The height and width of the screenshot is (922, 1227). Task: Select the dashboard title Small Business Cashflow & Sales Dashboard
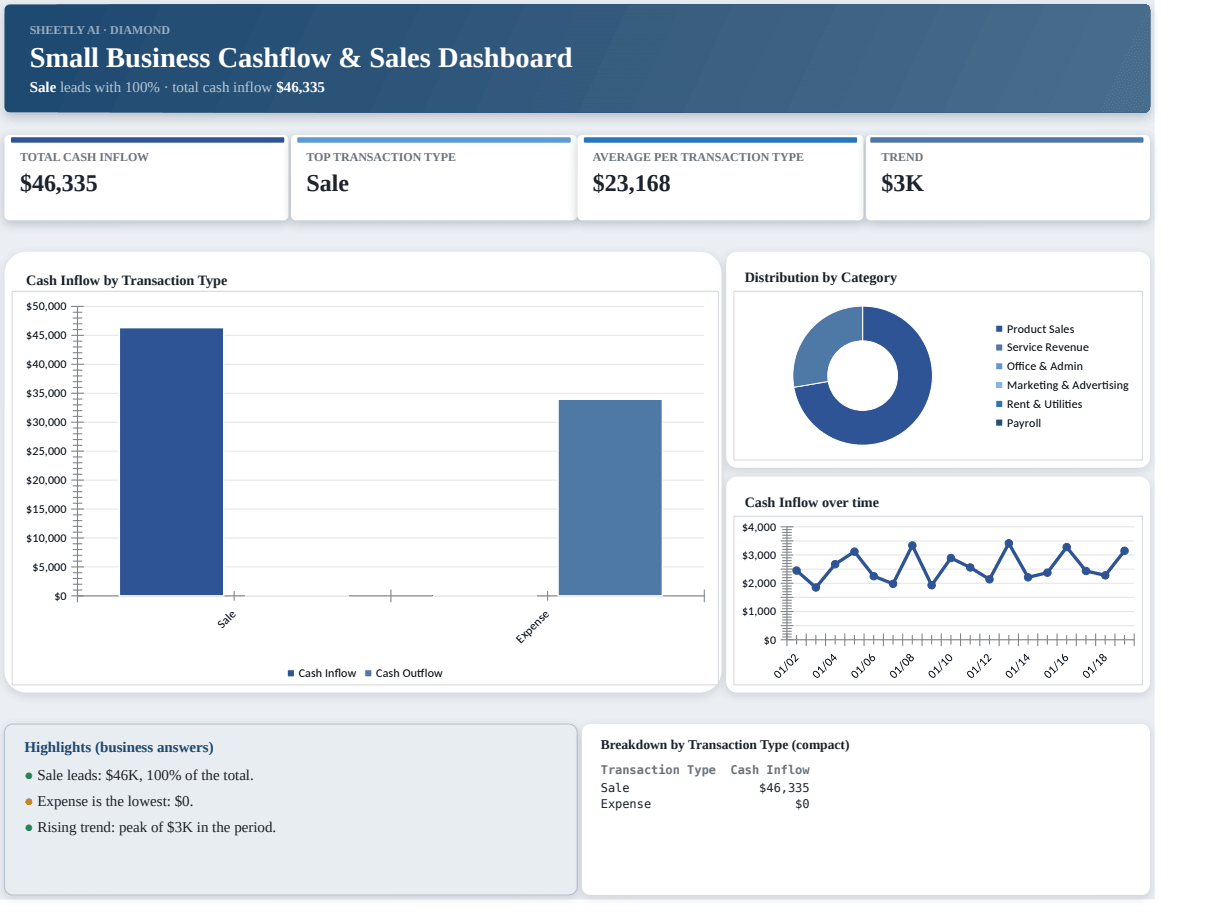[x=301, y=58]
